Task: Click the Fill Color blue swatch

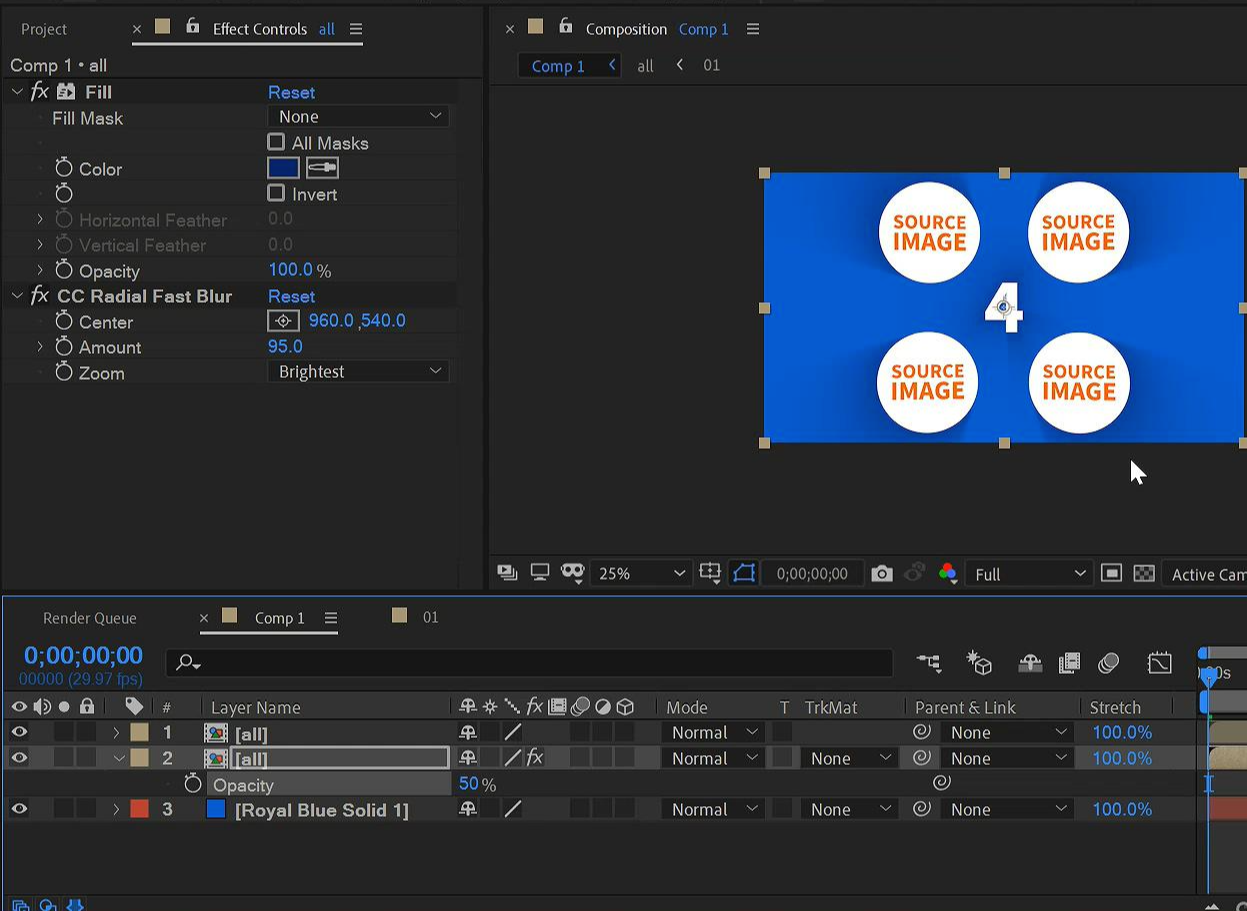Action: pos(283,168)
